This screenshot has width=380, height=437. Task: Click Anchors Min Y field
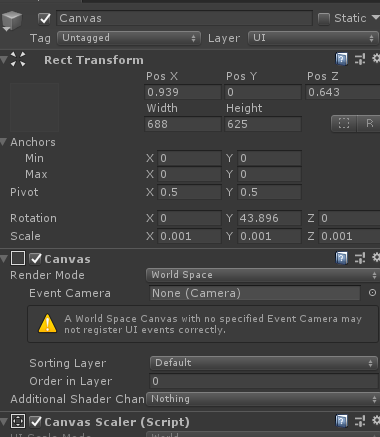pos(269,158)
